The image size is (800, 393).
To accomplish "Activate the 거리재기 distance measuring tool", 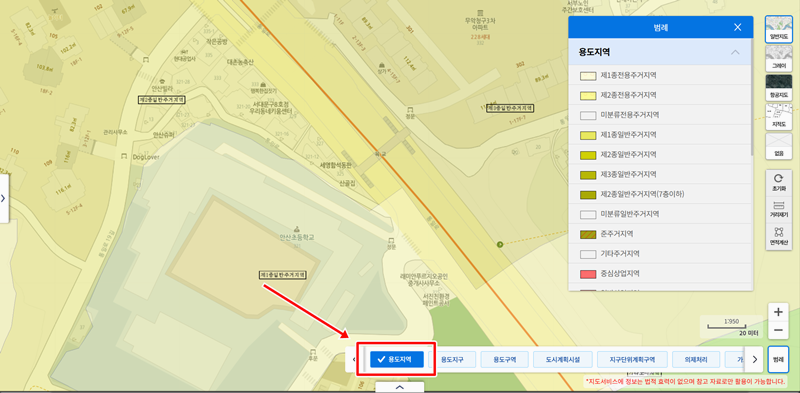I will 779,210.
